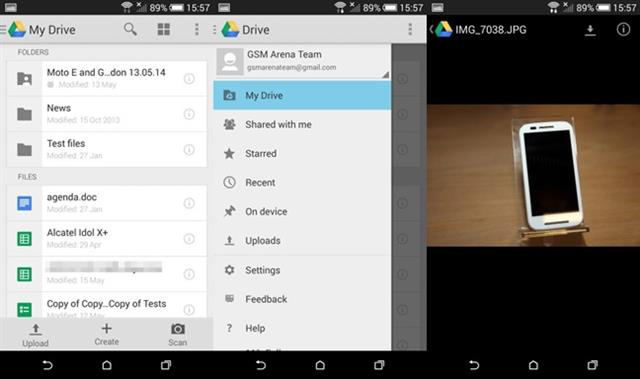Viewport: 640px width, 379px height.
Task: Tap the 'News' folder name
Action: 59,108
